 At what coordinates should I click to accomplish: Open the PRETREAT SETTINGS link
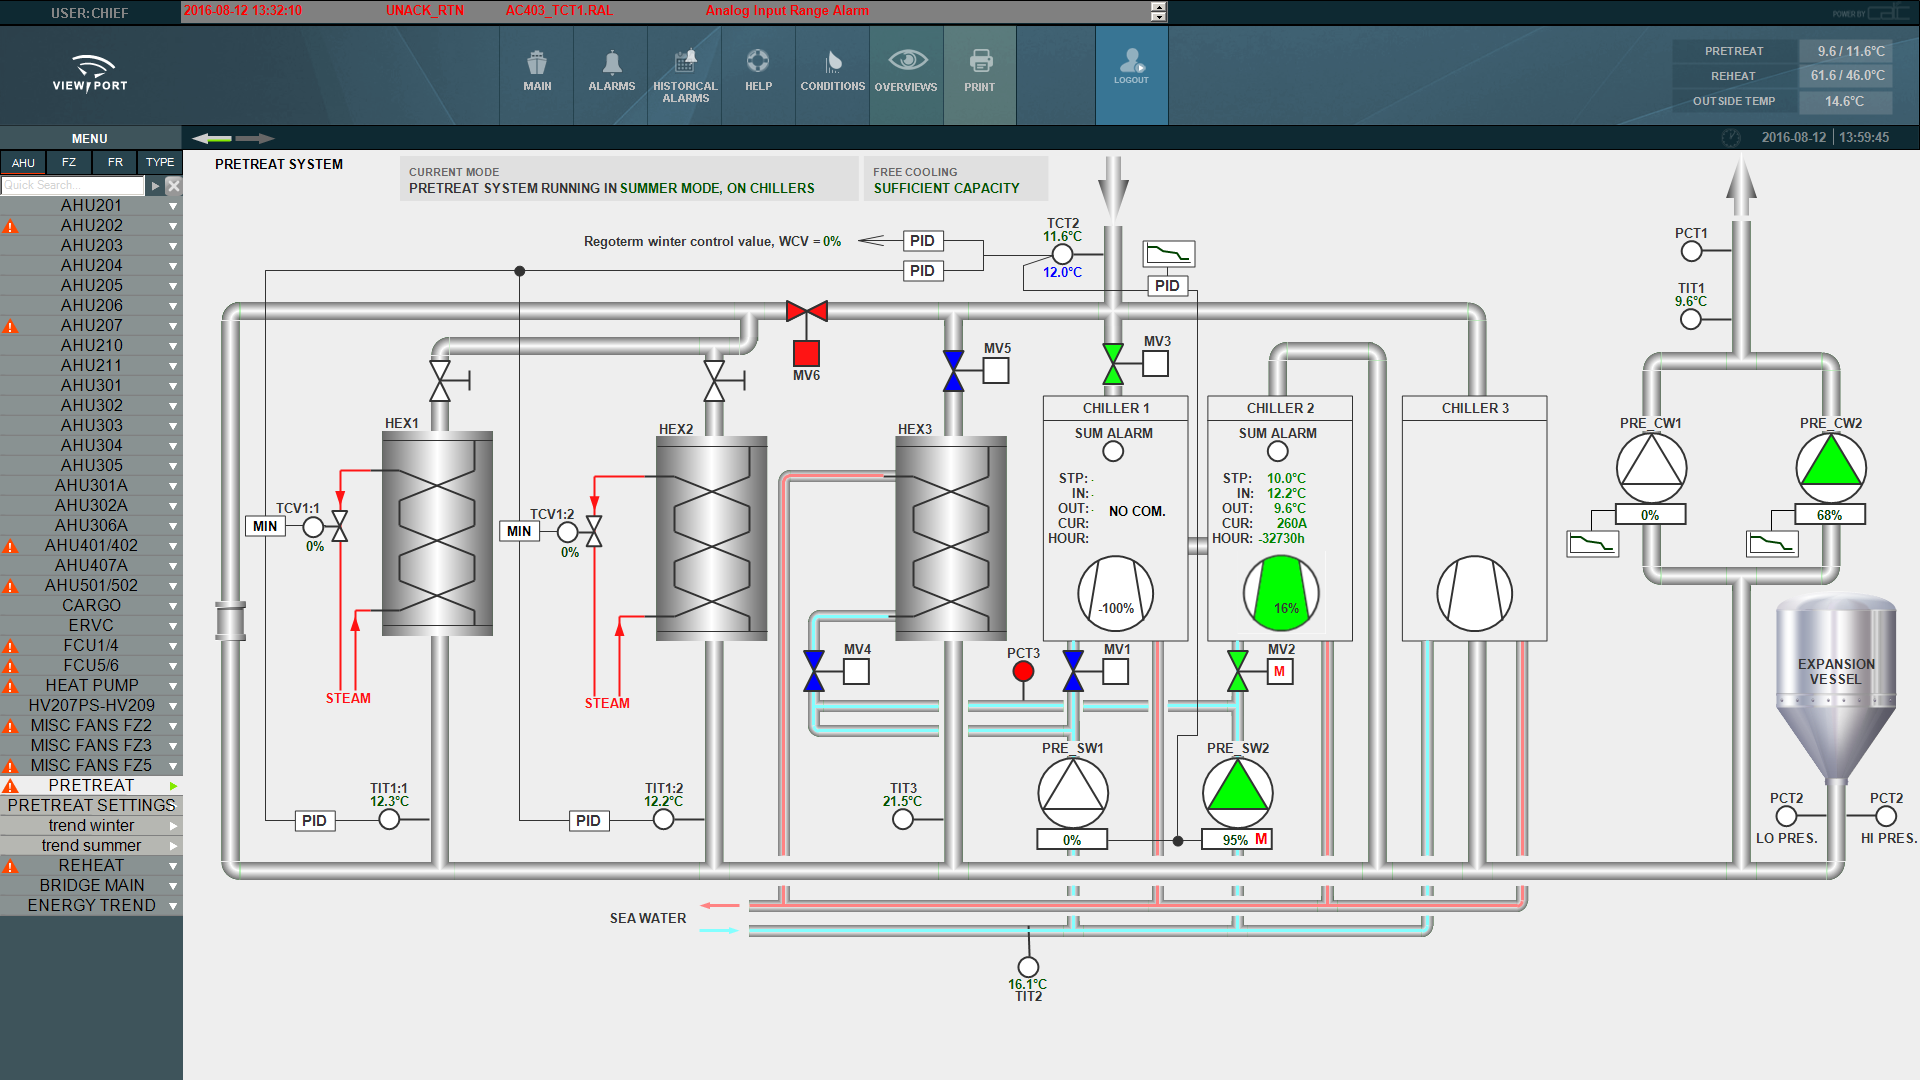point(91,805)
